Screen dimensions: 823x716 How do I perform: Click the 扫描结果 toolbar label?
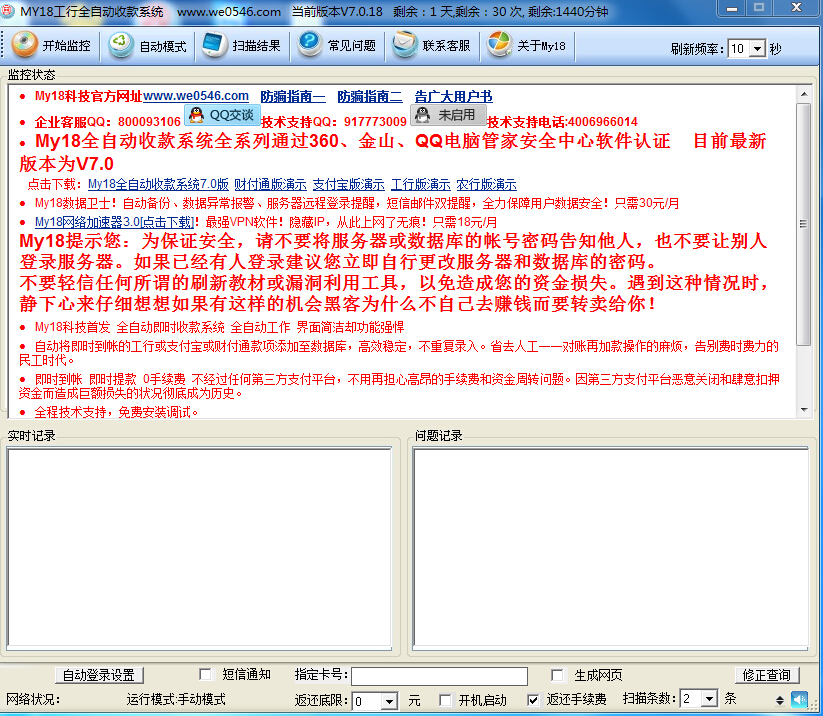click(256, 46)
